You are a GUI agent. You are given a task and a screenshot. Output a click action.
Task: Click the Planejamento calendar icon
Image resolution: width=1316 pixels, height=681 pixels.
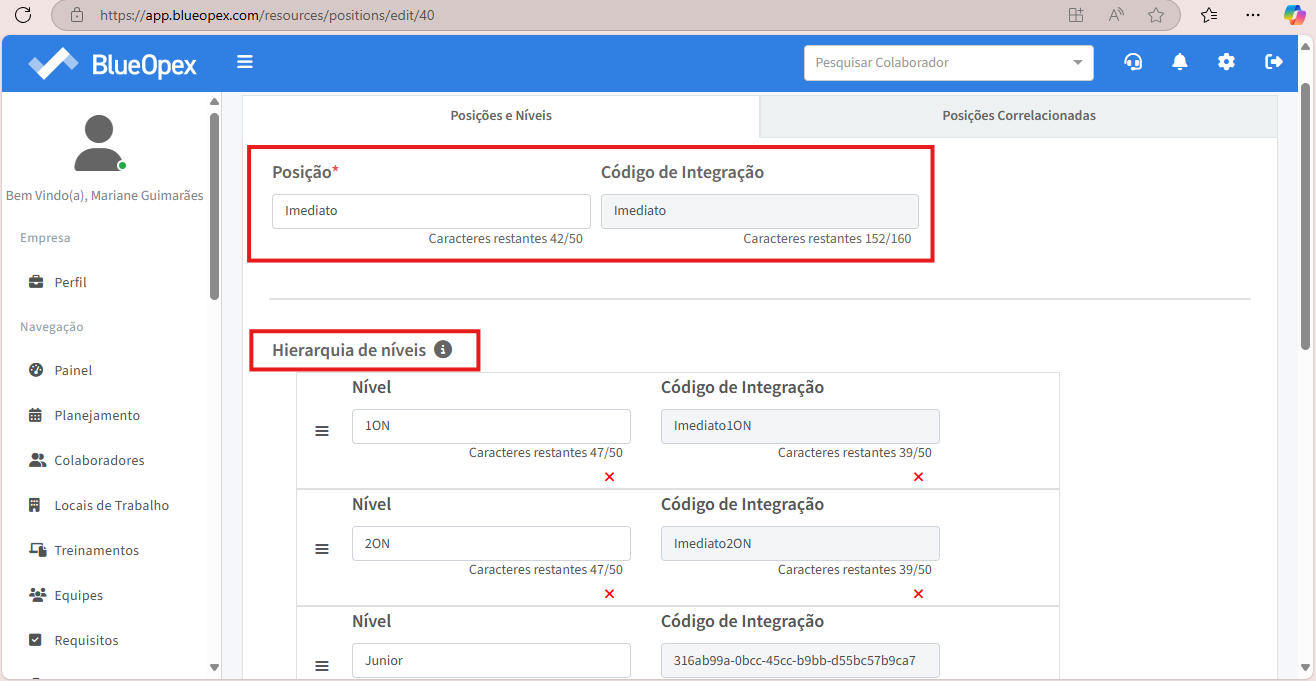click(x=36, y=415)
